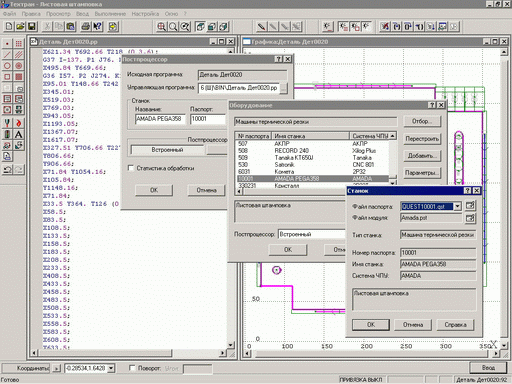Select the parallel lines tool
The width and height of the screenshot is (512, 384).
pyautogui.click(x=19, y=55)
